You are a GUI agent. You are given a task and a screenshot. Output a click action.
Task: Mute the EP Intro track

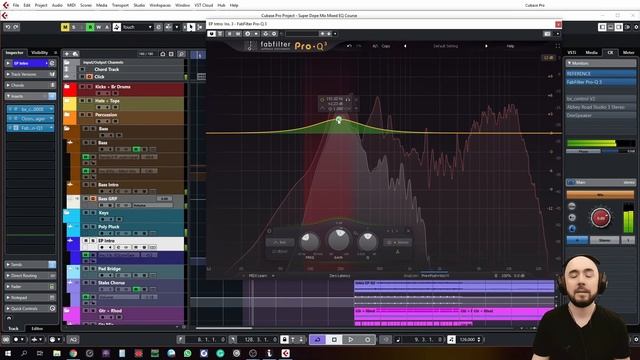(86, 241)
